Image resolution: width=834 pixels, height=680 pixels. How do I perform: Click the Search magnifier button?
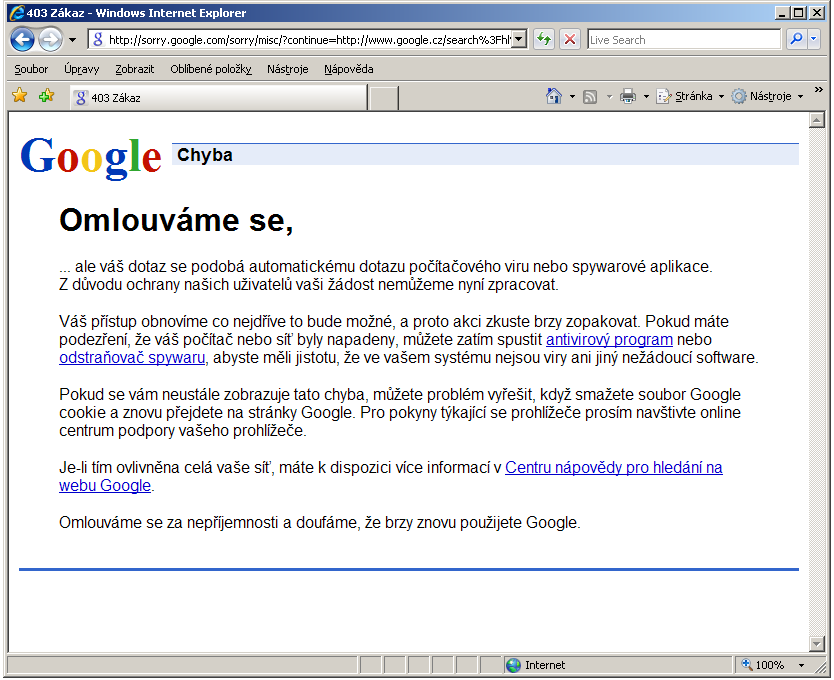(796, 39)
